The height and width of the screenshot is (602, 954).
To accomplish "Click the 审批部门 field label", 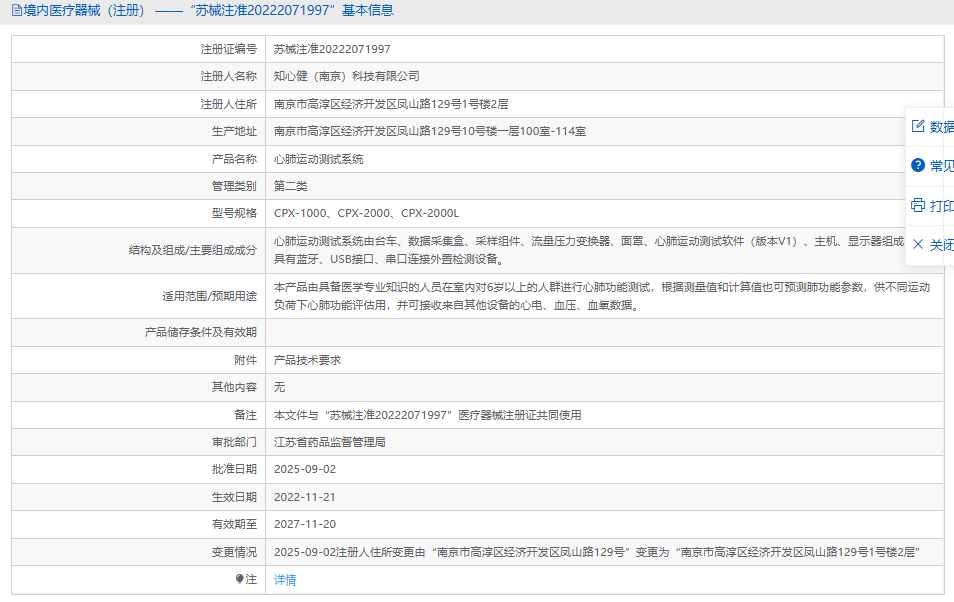I will tap(234, 442).
